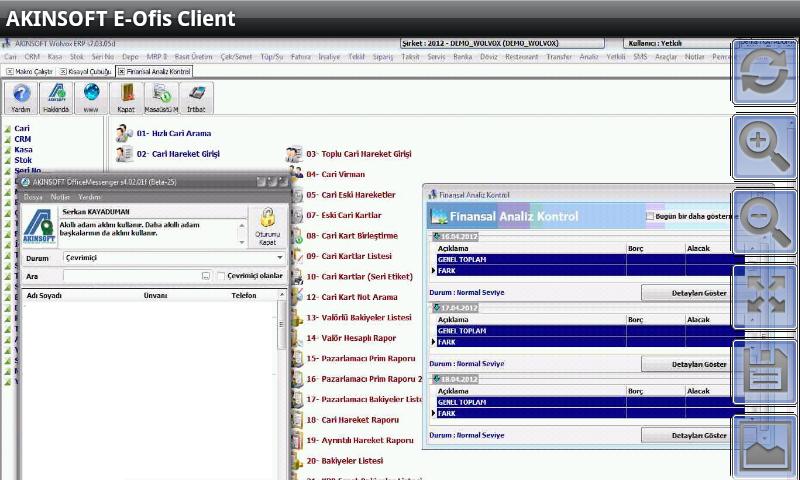Open 14- Valör Hesaplı Rapor link
This screenshot has height=480, width=800.
click(x=351, y=338)
